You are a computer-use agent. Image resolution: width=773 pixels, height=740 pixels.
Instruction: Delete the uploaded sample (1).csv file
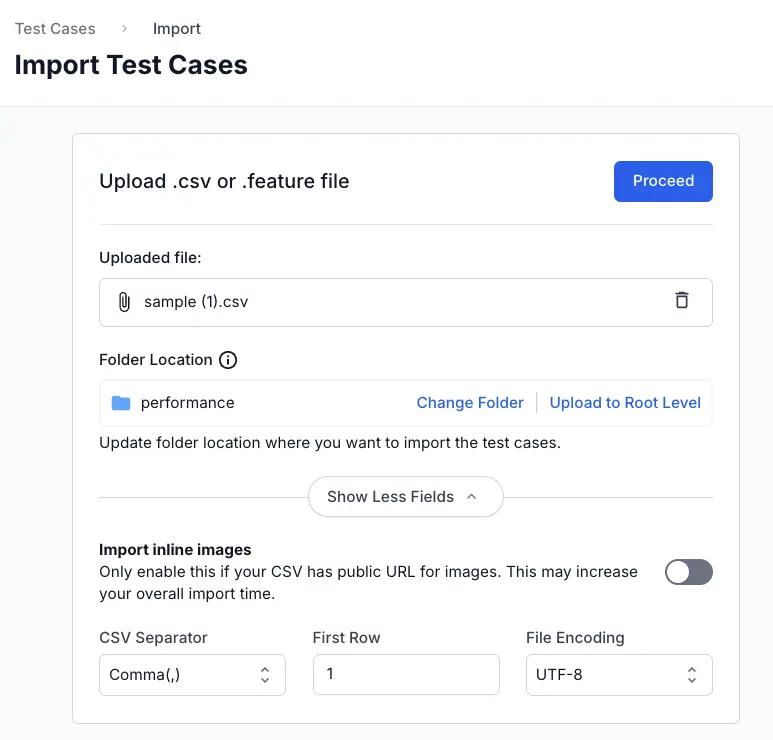682,300
